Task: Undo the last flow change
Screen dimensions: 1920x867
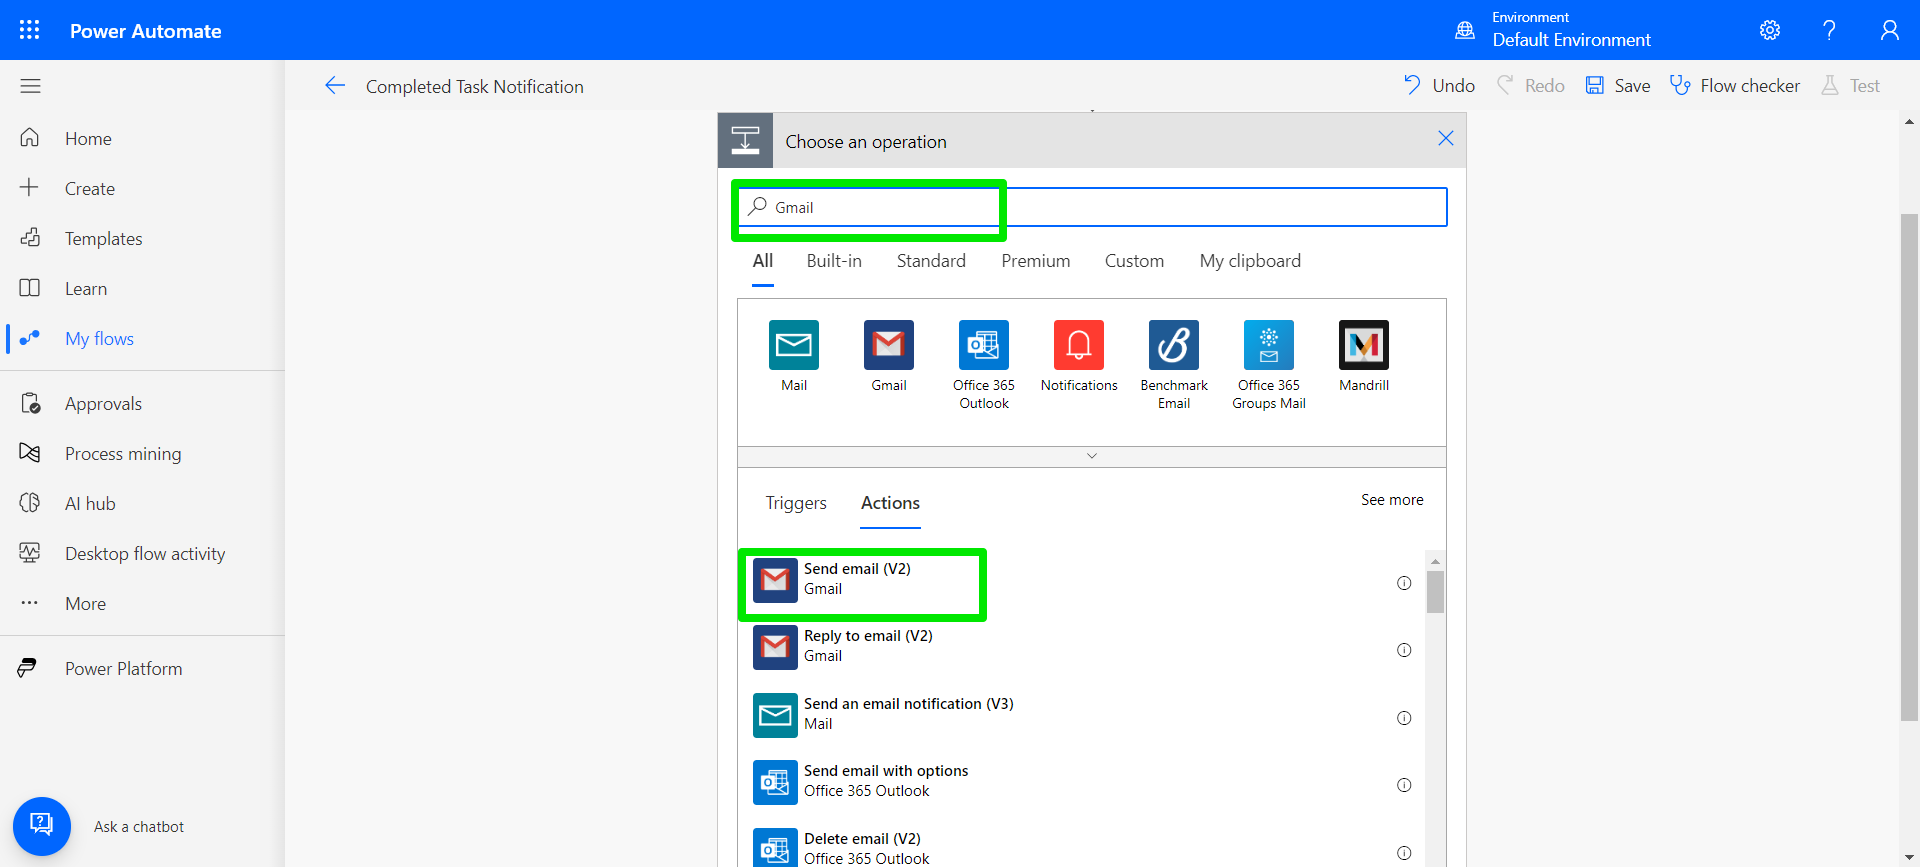Action: (1439, 86)
